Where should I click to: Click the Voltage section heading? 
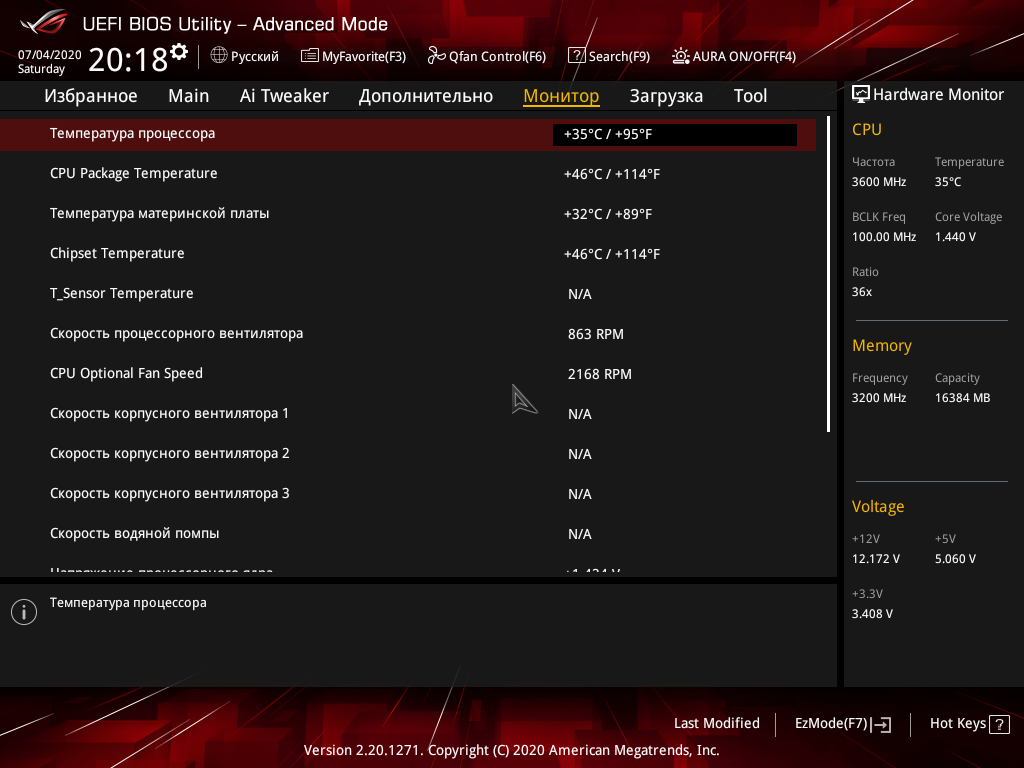pos(878,507)
